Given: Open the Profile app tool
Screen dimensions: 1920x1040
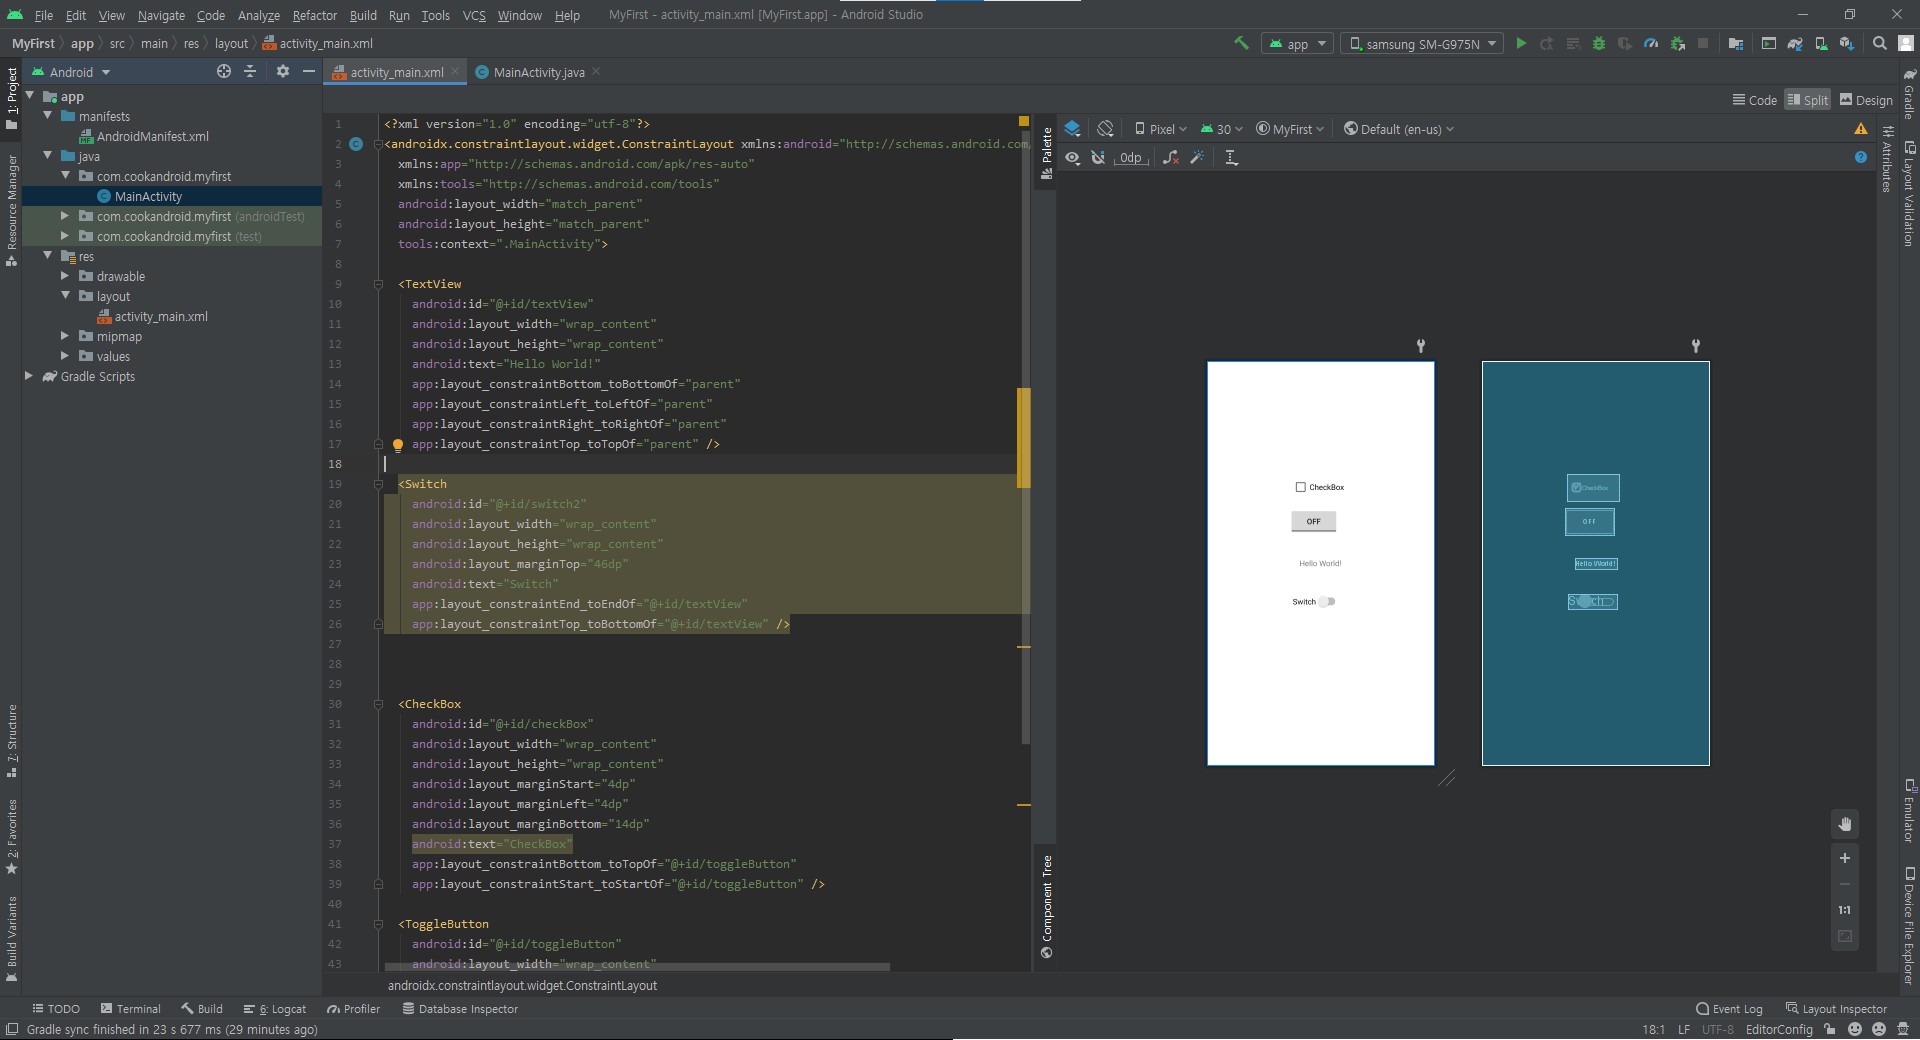Looking at the screenshot, I should point(1652,43).
